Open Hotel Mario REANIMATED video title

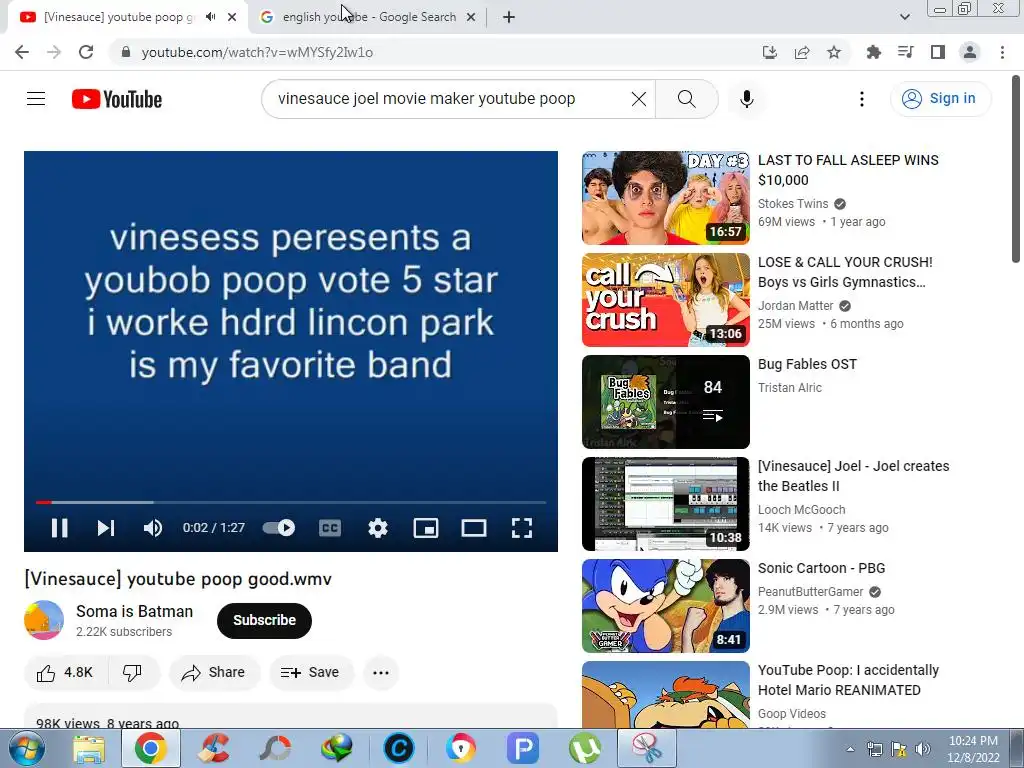pyautogui.click(x=848, y=680)
